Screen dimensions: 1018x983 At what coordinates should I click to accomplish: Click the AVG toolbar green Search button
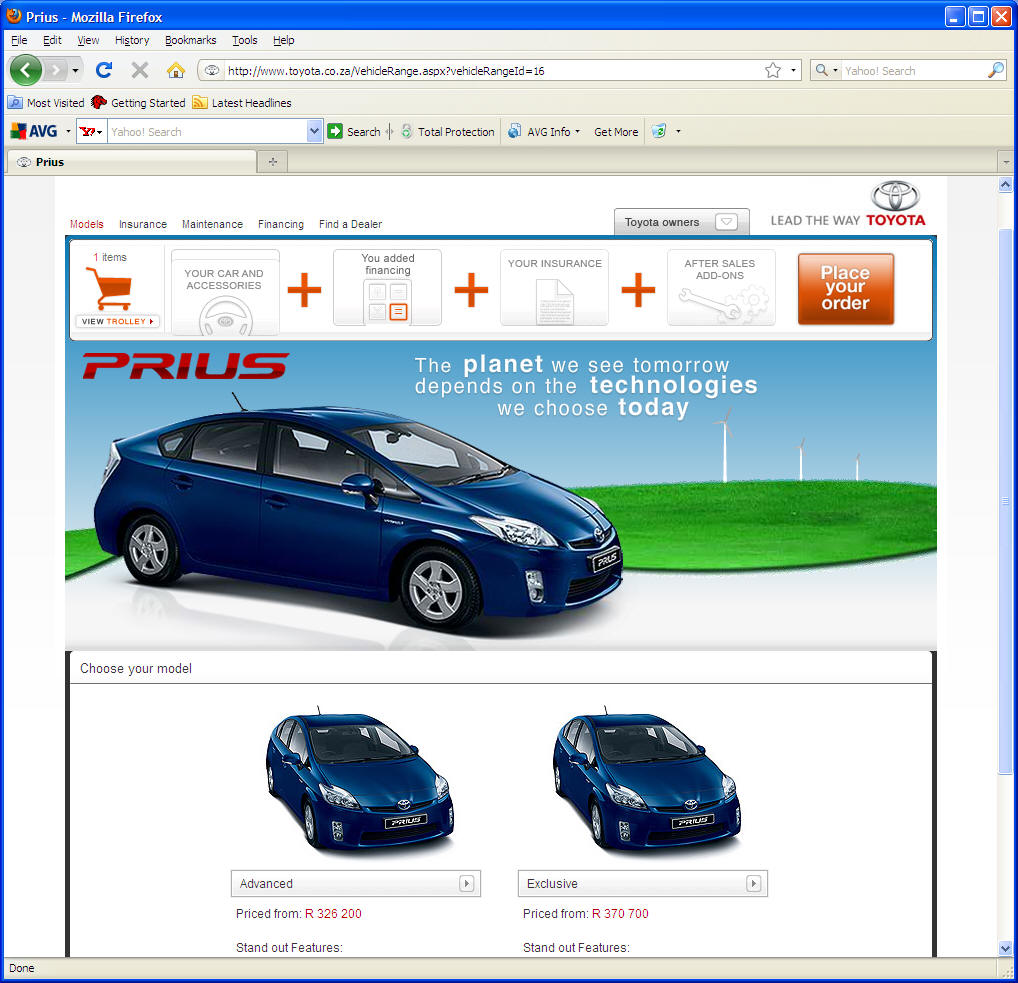[354, 131]
